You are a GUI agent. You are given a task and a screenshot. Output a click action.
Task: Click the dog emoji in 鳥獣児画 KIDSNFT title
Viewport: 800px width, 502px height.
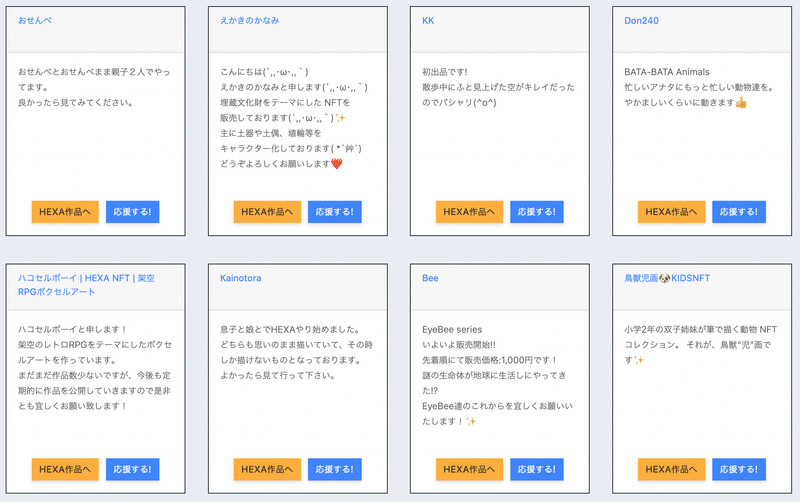(664, 278)
